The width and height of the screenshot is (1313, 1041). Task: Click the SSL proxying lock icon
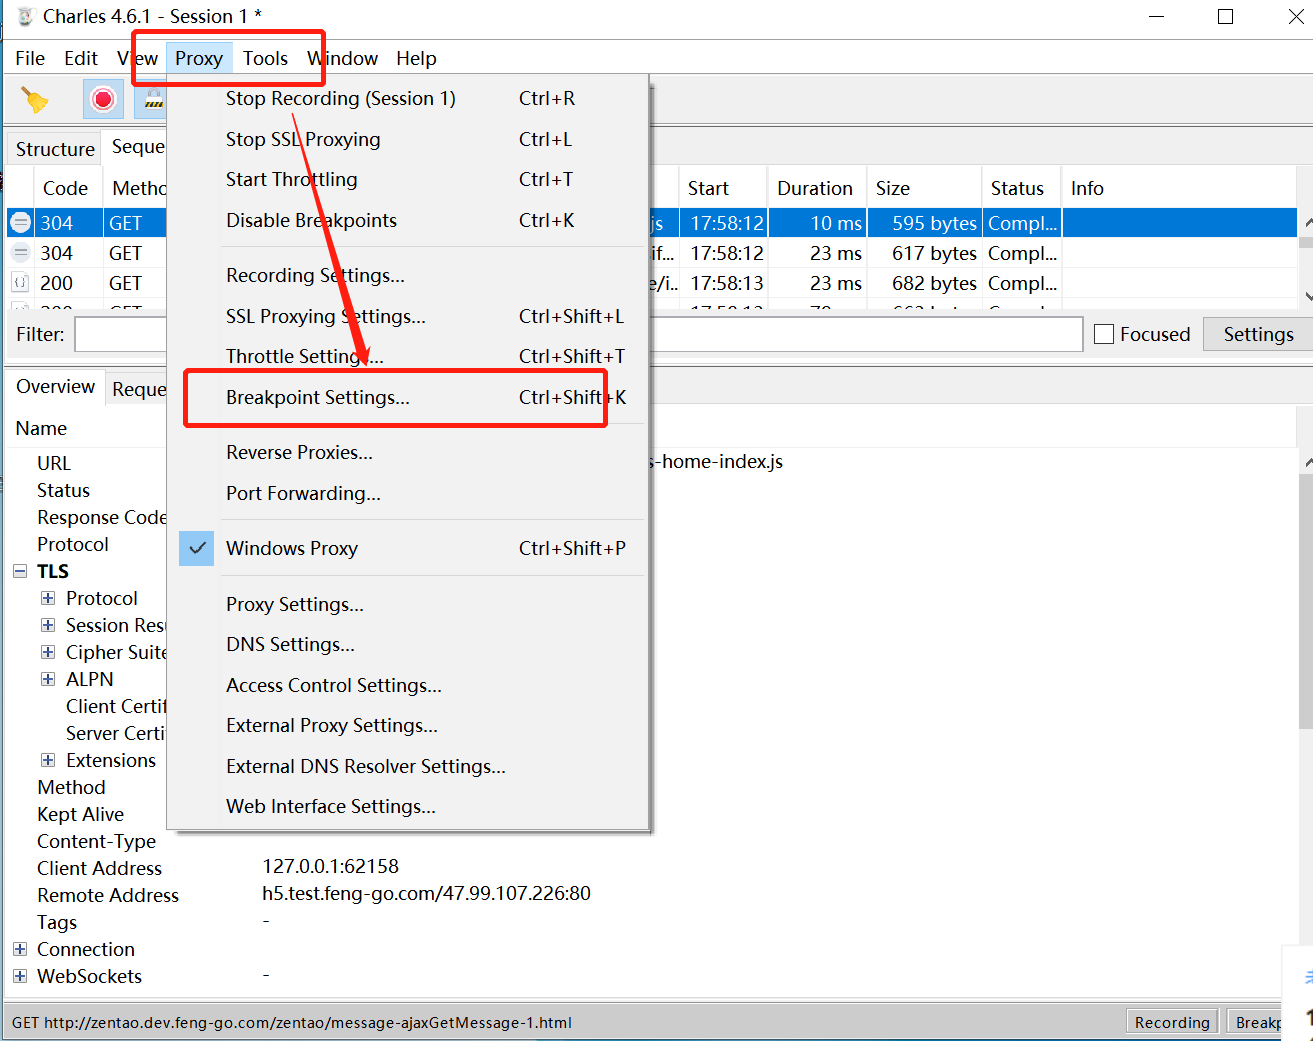pos(154,99)
